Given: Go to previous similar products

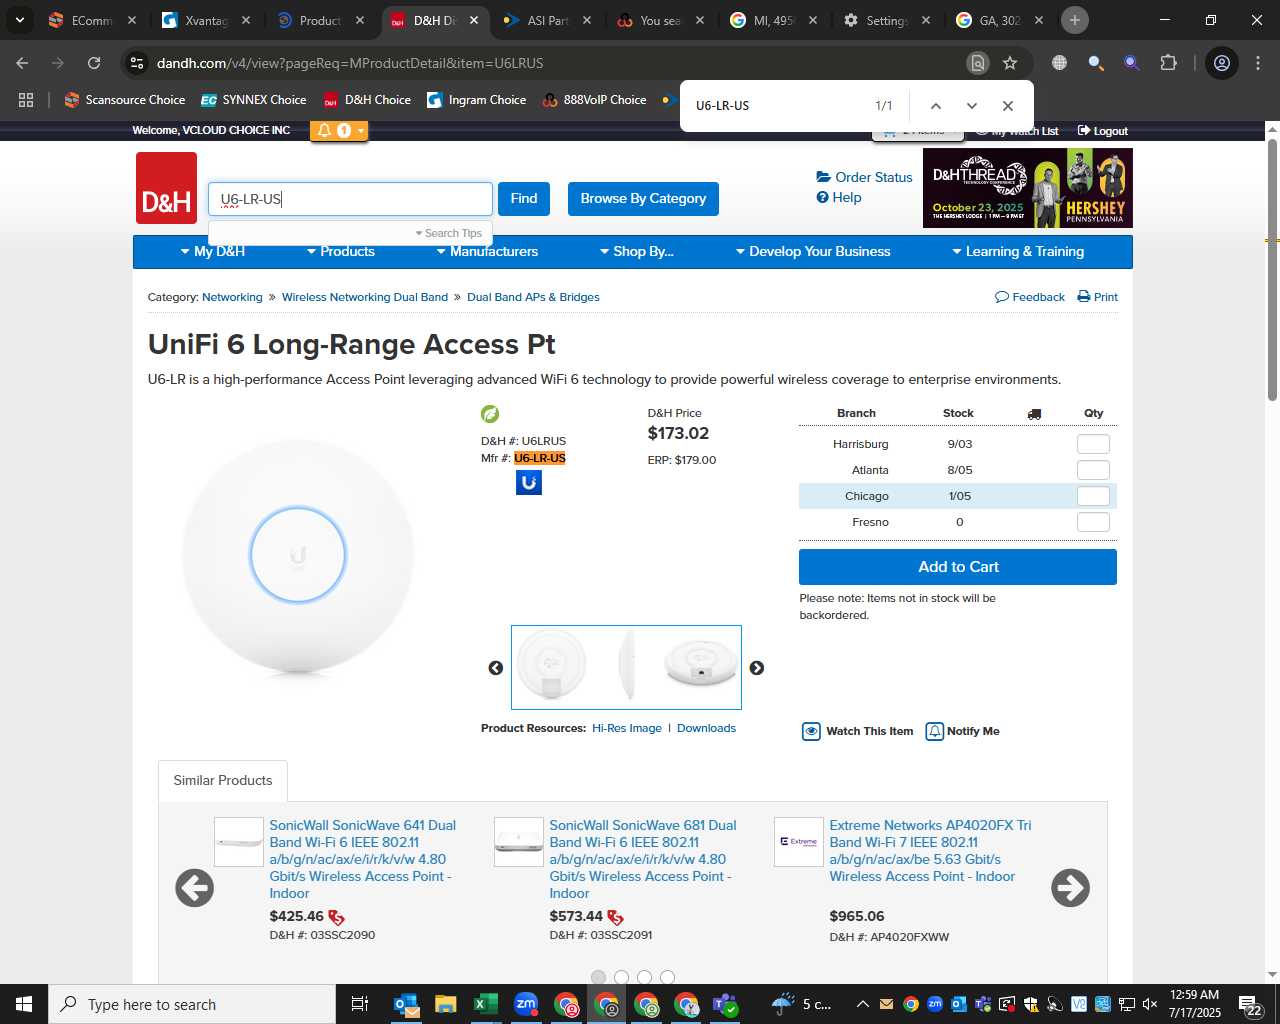Looking at the screenshot, I should (195, 888).
